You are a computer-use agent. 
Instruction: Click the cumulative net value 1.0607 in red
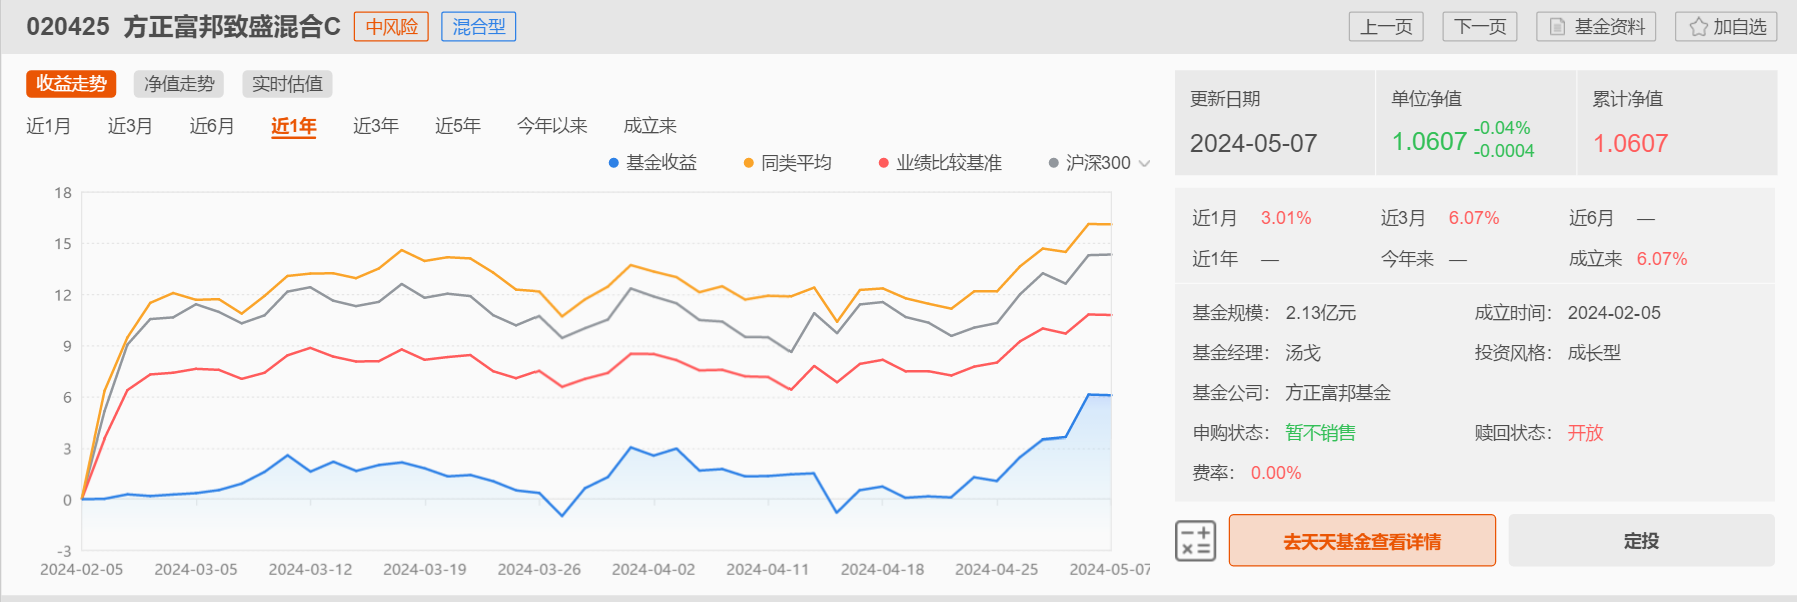pyautogui.click(x=1630, y=144)
